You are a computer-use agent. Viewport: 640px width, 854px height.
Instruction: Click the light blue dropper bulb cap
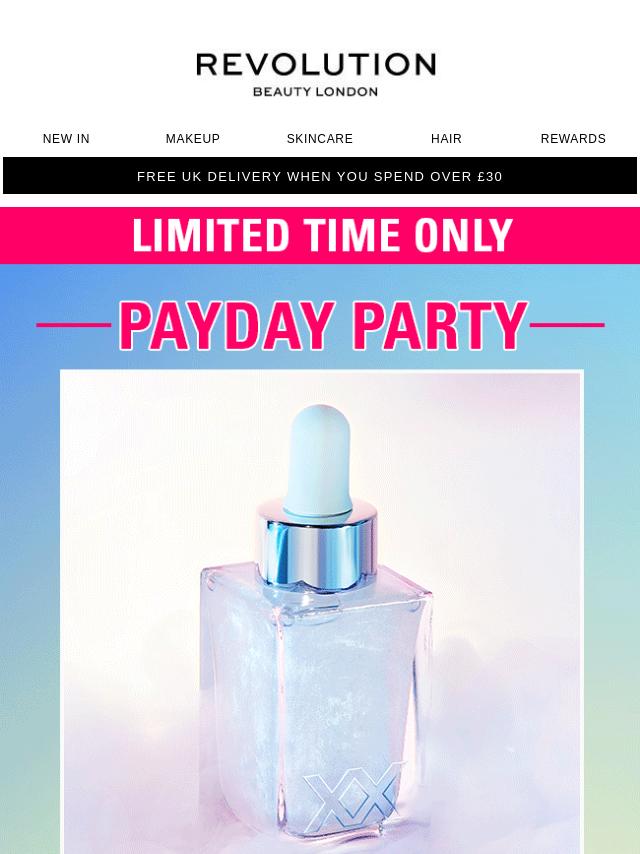point(319,461)
